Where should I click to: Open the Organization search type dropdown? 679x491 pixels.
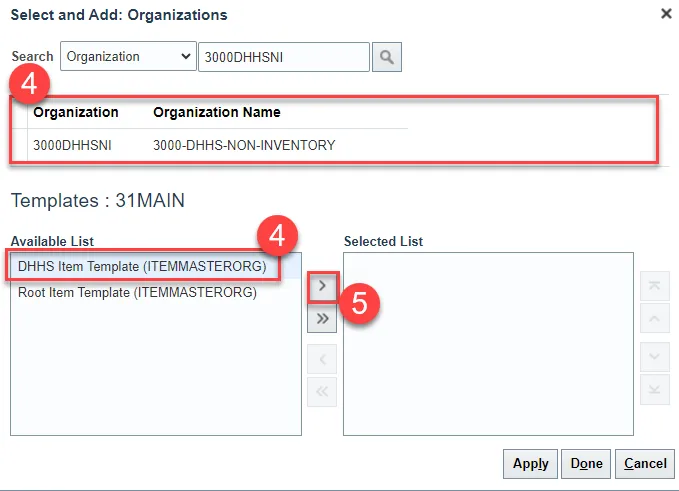(x=128, y=57)
